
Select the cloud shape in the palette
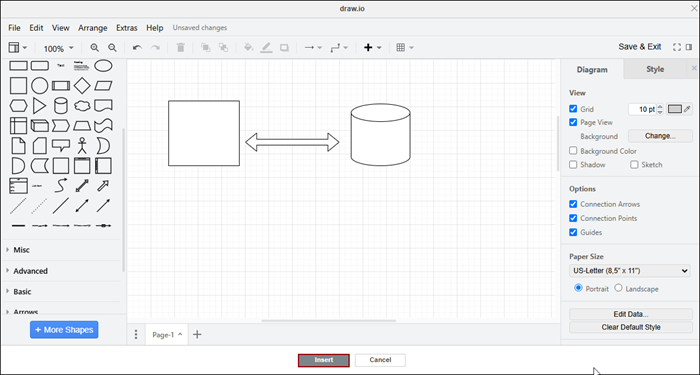pos(82,106)
